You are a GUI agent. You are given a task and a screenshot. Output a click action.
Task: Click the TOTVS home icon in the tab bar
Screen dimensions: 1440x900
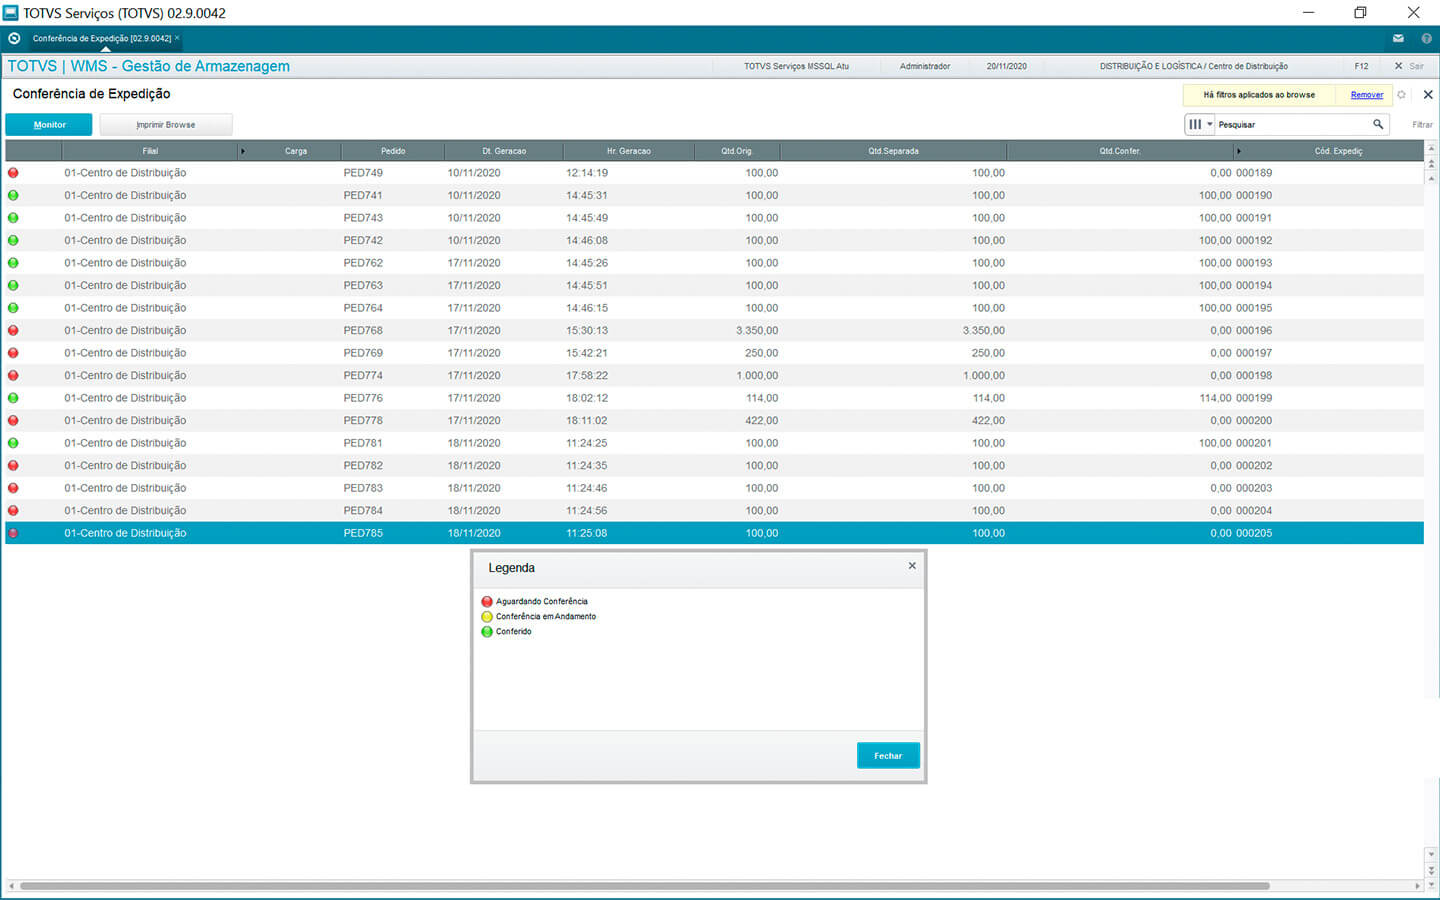[x=14, y=38]
